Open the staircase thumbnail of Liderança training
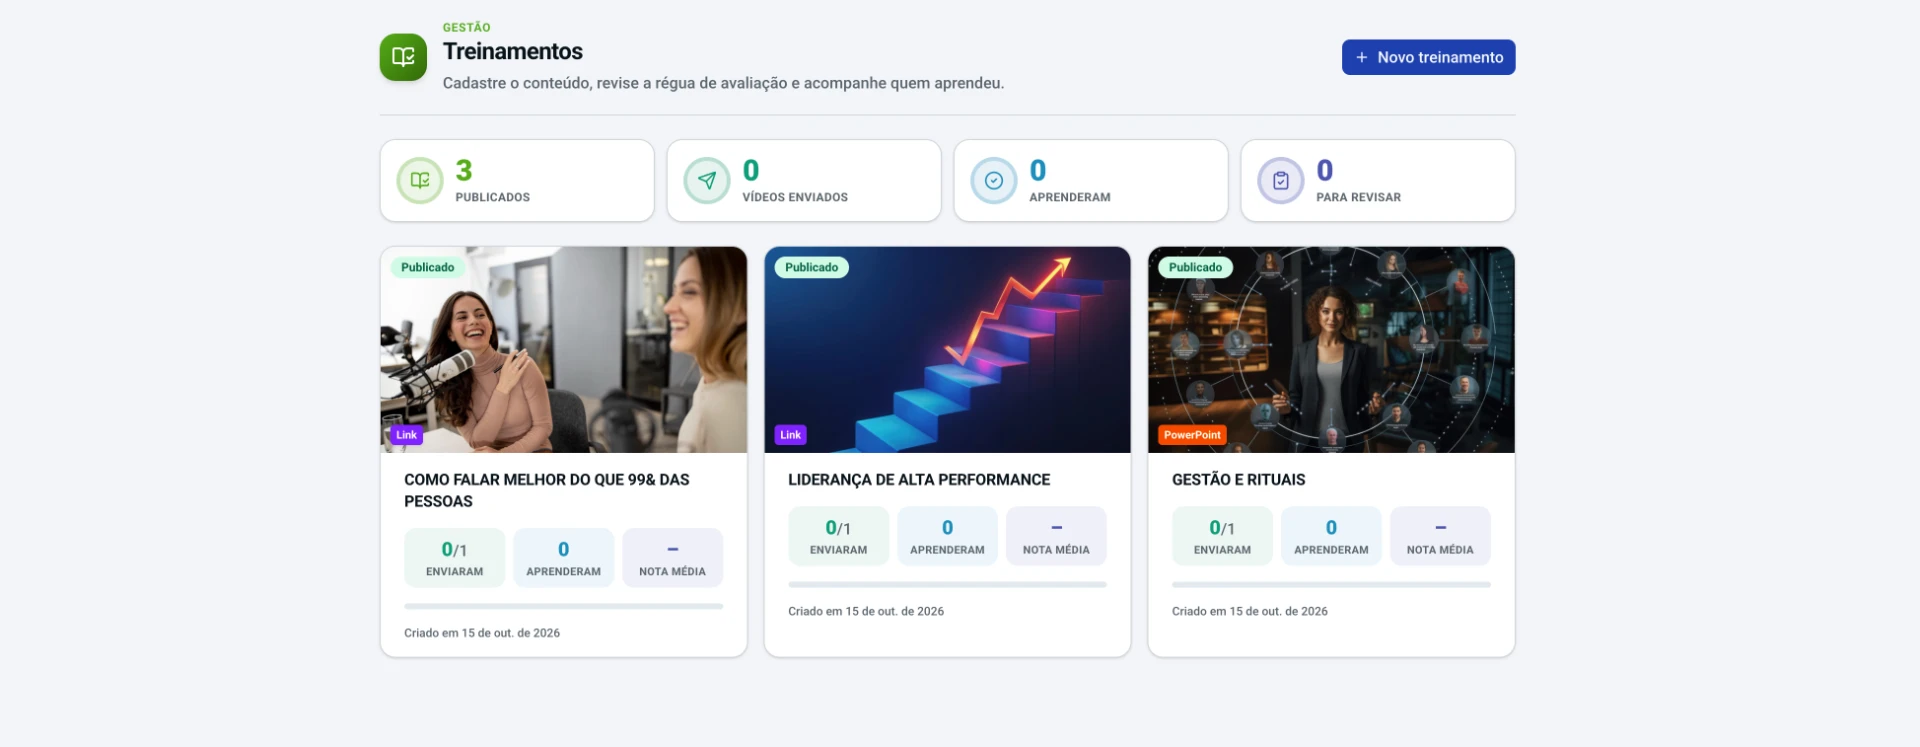This screenshot has height=747, width=1920. 947,350
